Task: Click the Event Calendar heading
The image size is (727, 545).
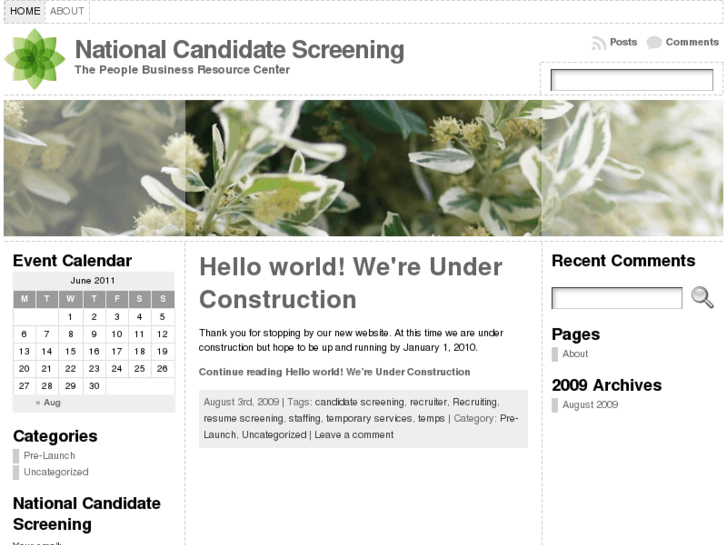Action: pos(72,261)
